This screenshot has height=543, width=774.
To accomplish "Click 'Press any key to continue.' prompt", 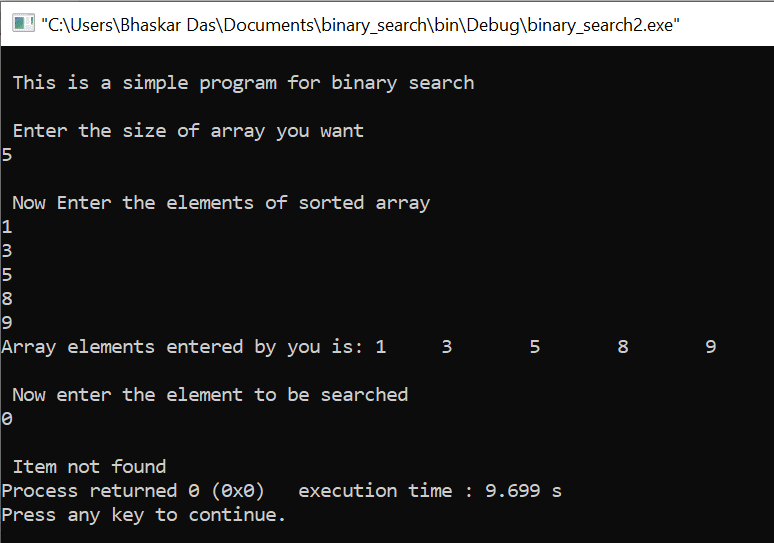I will [x=144, y=515].
